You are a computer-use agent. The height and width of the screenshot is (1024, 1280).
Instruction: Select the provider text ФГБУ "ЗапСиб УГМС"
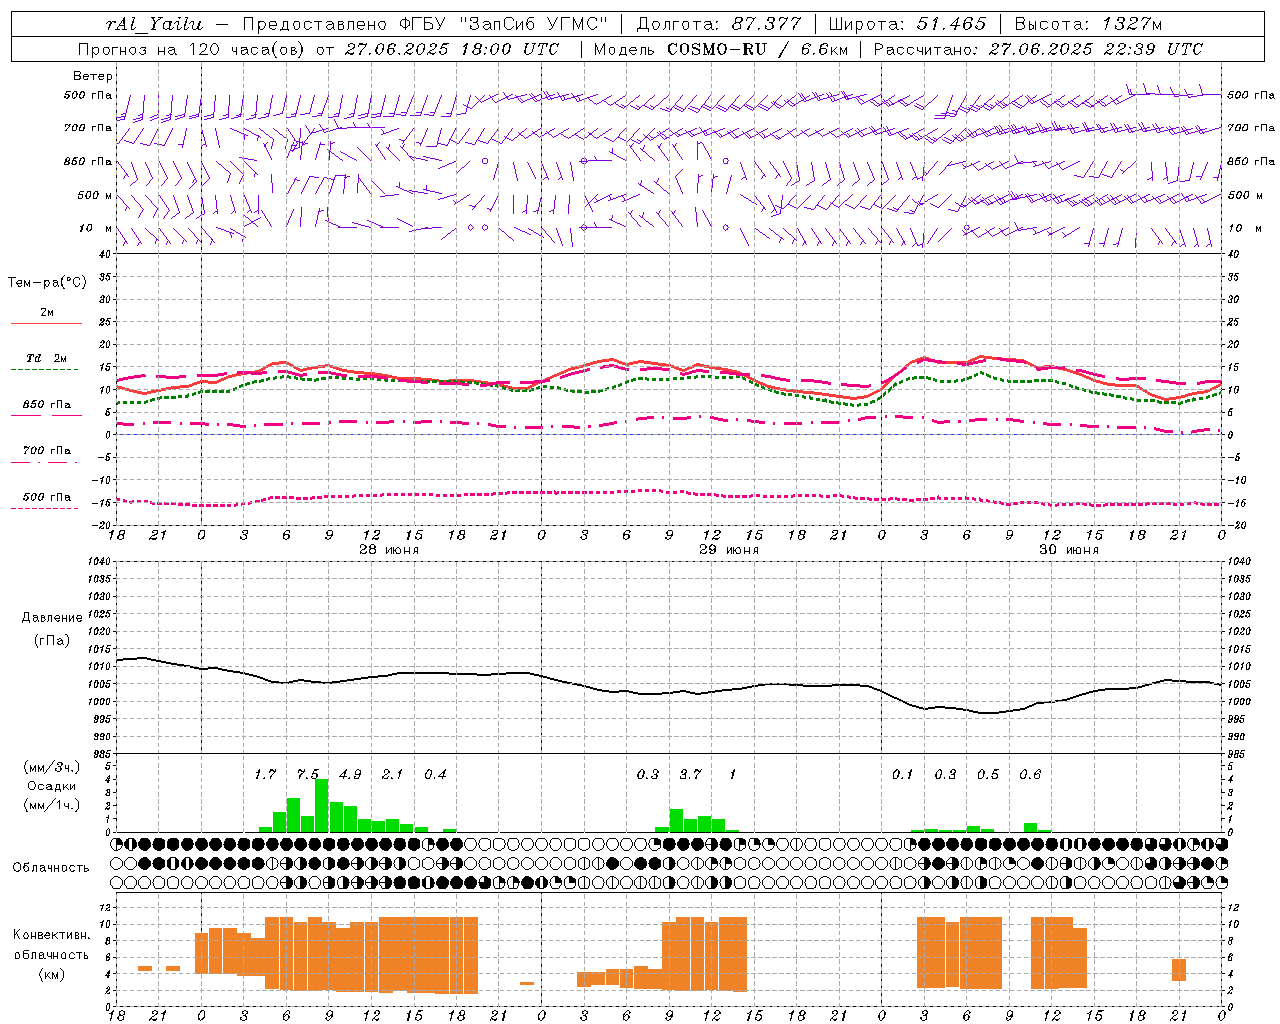coord(502,24)
